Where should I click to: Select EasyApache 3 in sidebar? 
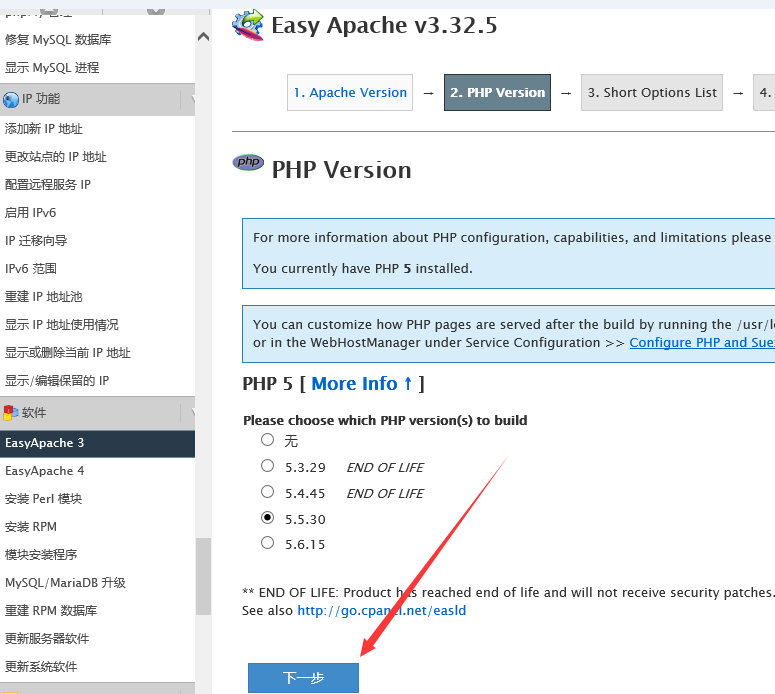(97, 443)
